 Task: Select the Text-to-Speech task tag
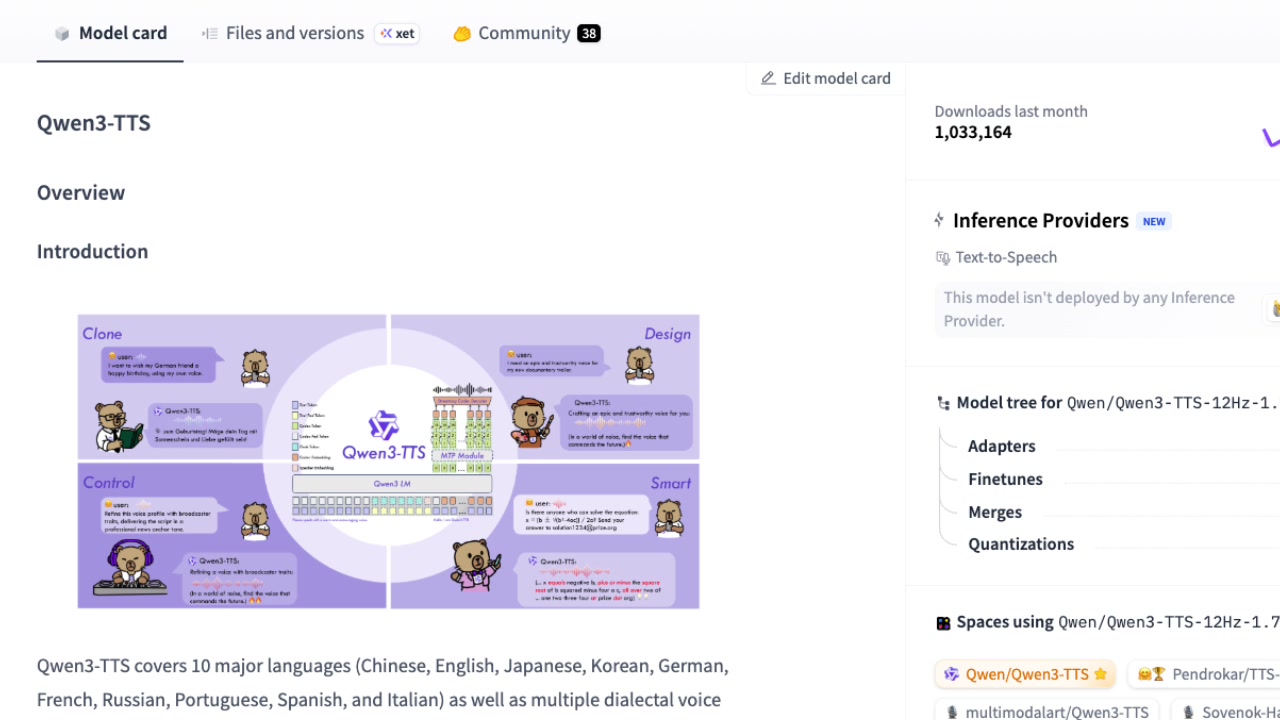(1005, 257)
